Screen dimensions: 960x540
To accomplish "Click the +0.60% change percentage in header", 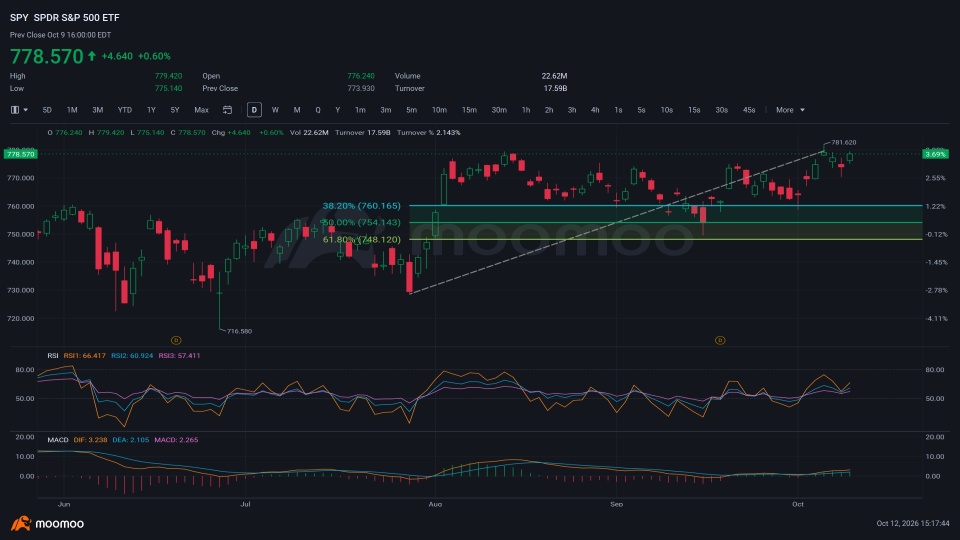I will click(x=154, y=56).
